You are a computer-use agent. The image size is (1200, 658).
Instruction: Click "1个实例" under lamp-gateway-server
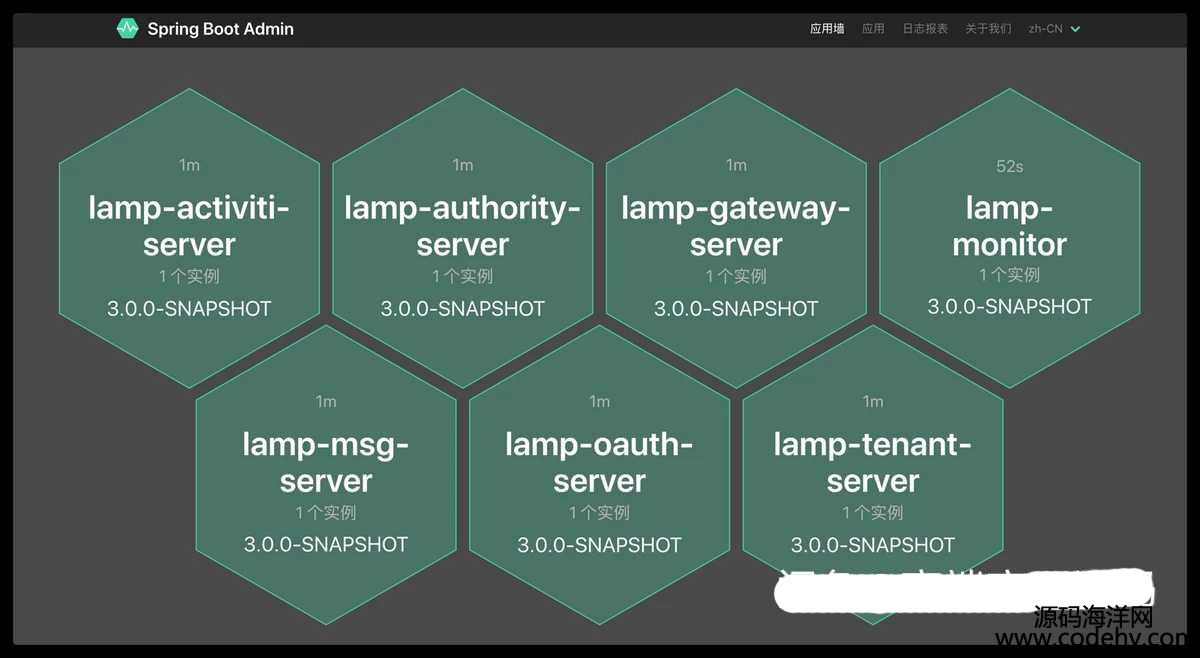point(736,276)
